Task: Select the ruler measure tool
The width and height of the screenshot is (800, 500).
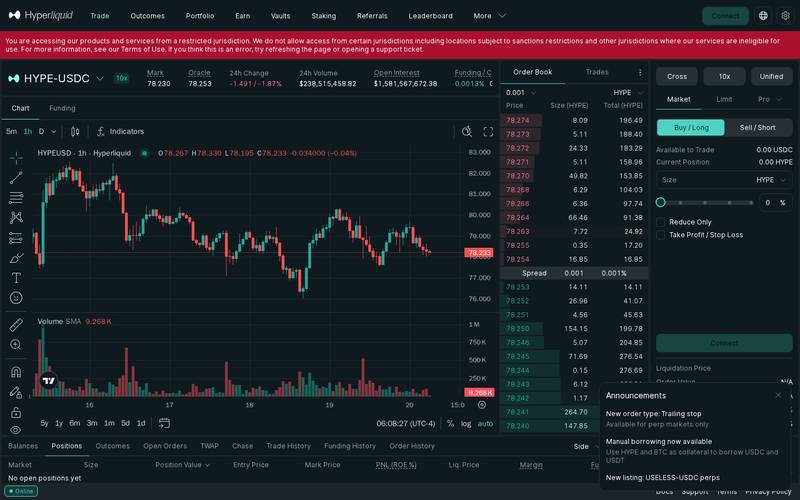Action: tap(16, 324)
